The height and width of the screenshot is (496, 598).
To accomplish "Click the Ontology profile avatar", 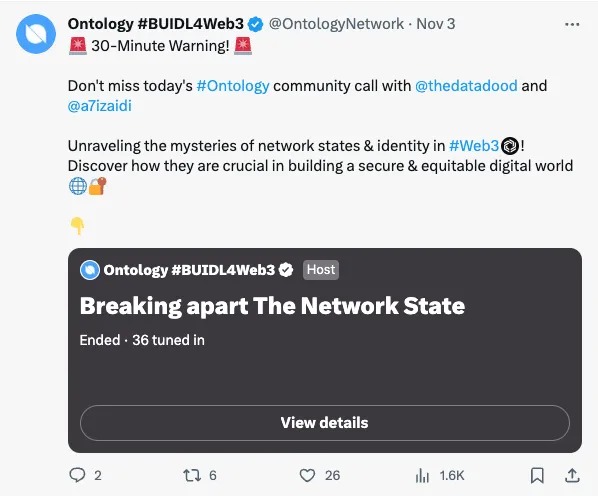I will coord(36,34).
